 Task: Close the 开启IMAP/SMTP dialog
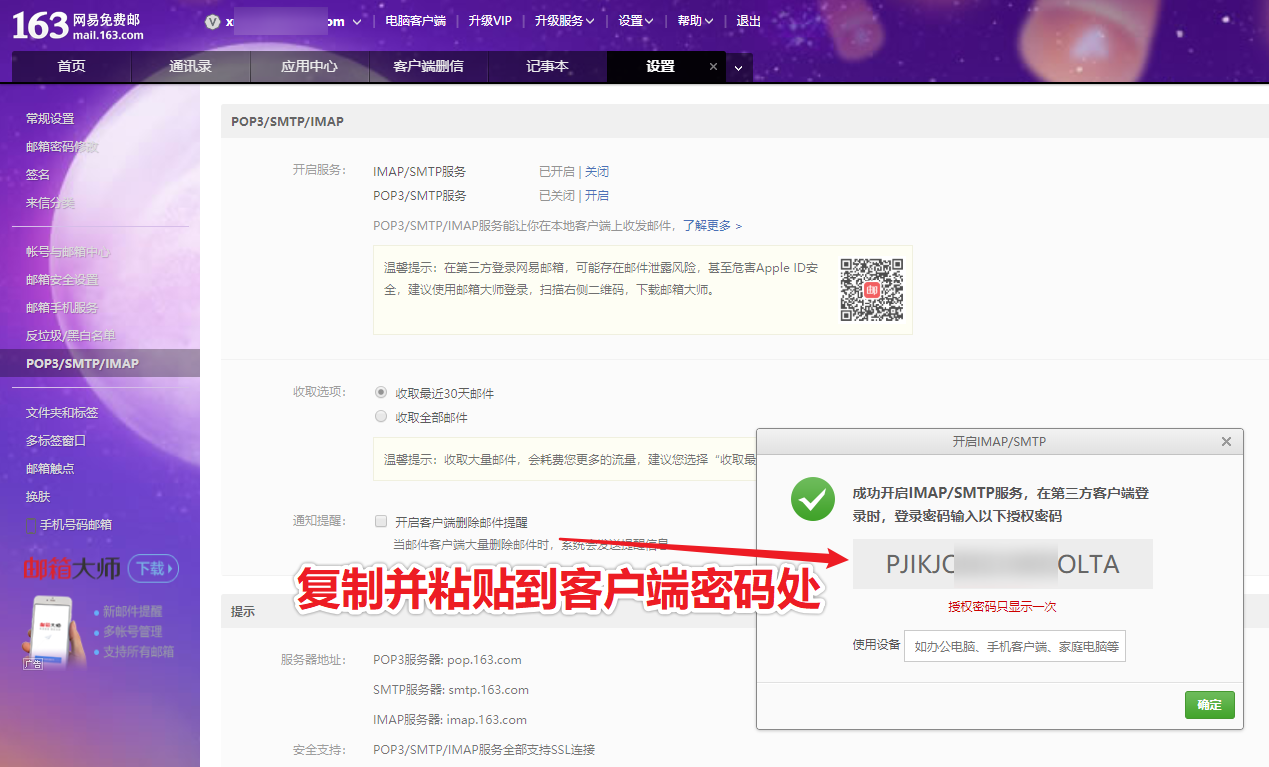(x=1226, y=441)
